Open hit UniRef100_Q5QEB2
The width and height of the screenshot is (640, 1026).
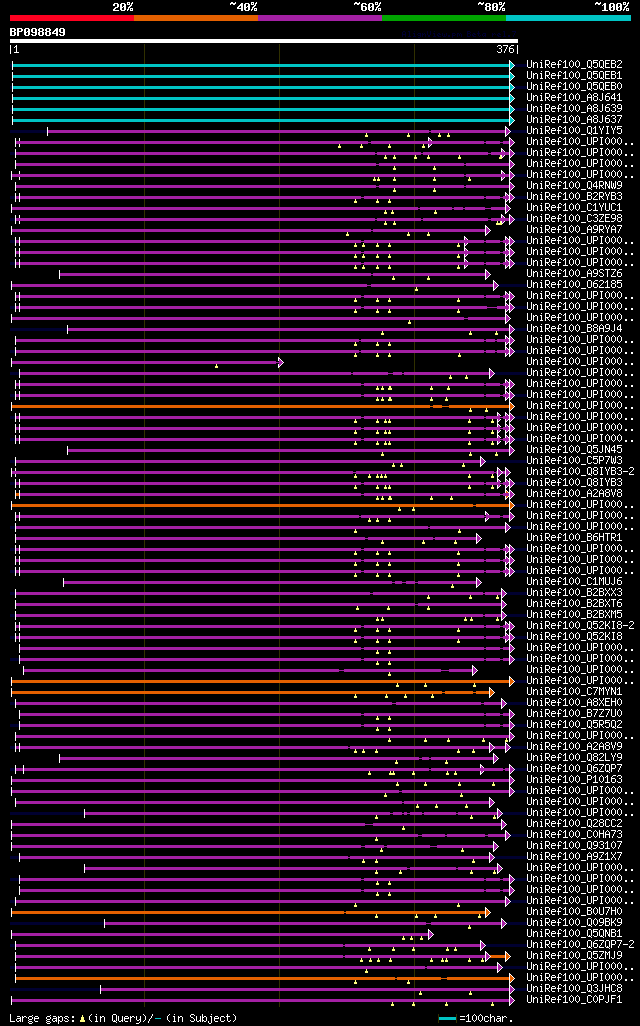574,64
